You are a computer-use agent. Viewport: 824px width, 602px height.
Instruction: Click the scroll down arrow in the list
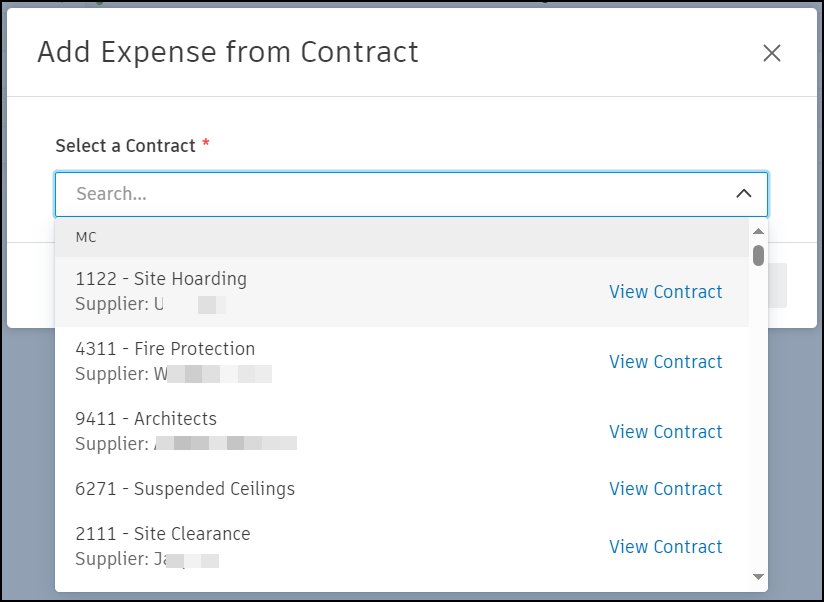[758, 577]
